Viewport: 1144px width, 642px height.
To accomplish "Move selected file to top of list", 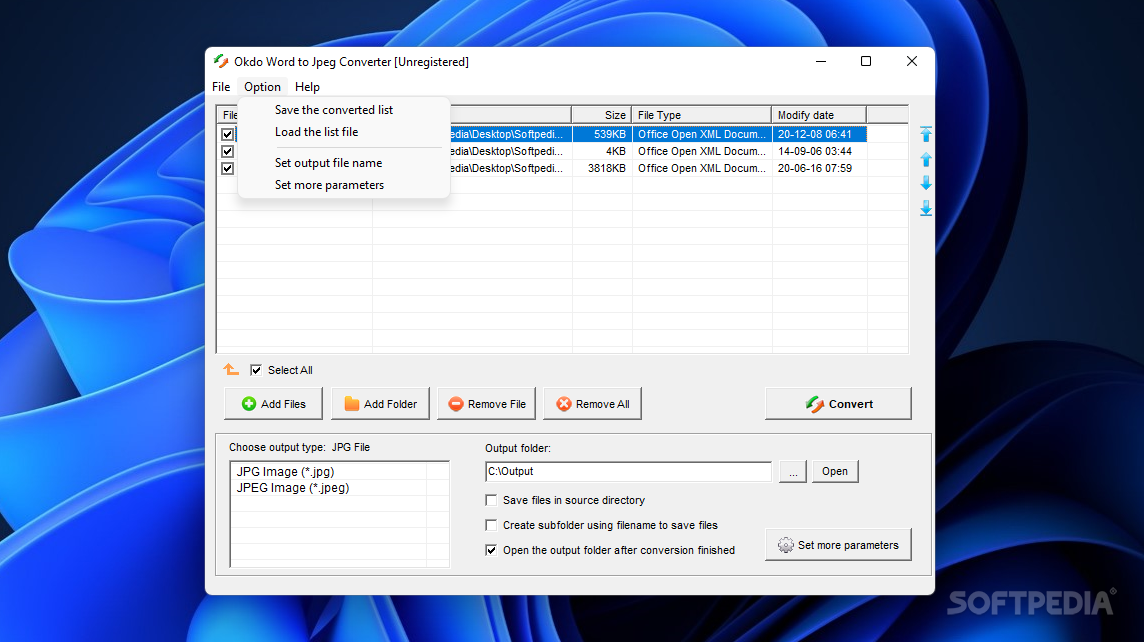I will point(926,134).
